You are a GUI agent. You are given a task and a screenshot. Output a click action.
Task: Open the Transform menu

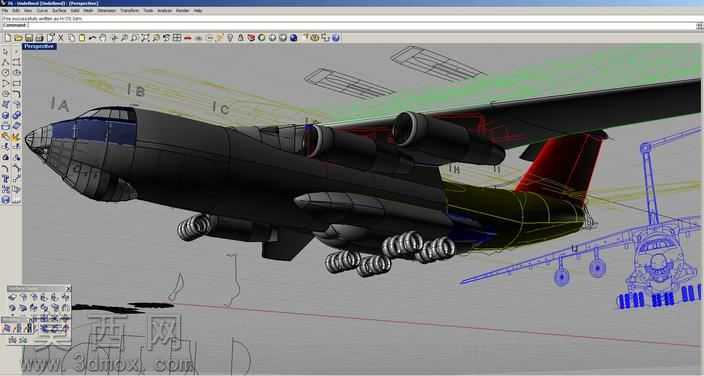coord(130,10)
